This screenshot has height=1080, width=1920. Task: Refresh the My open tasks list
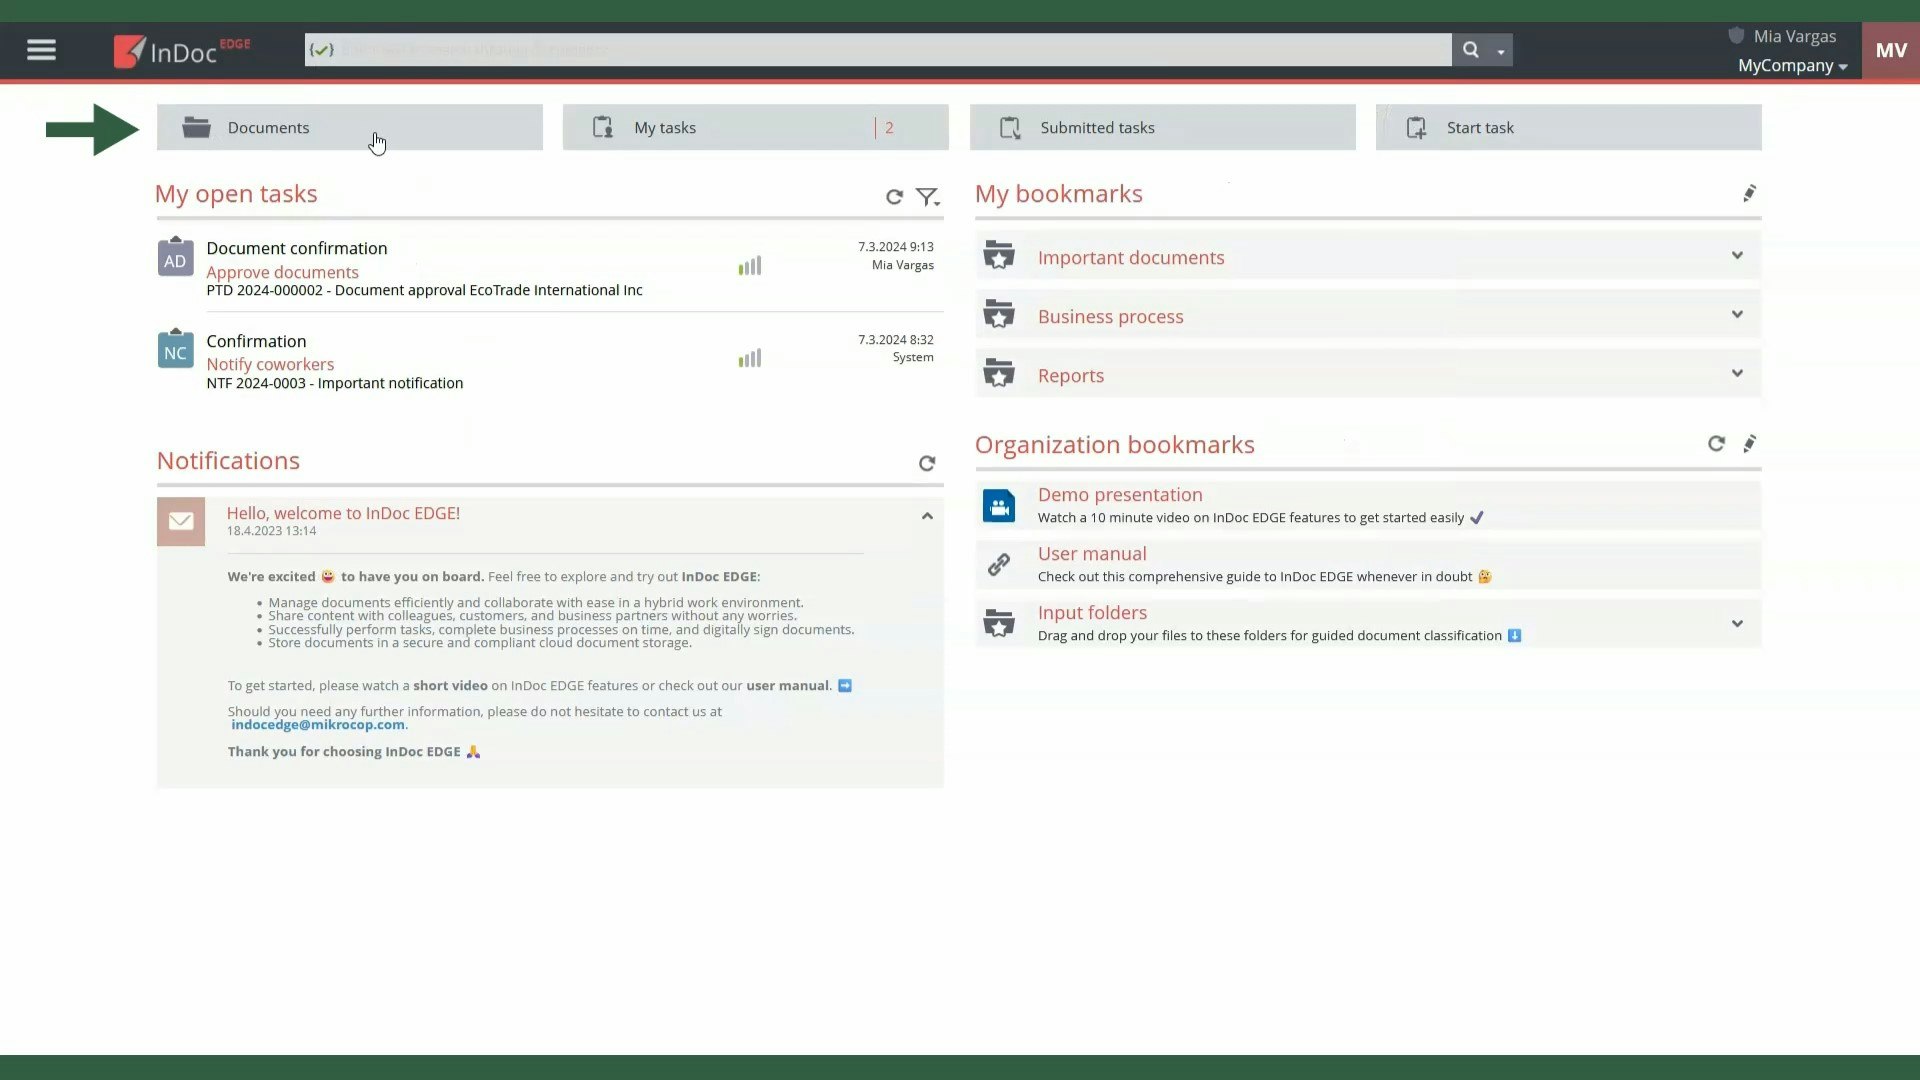tap(894, 197)
